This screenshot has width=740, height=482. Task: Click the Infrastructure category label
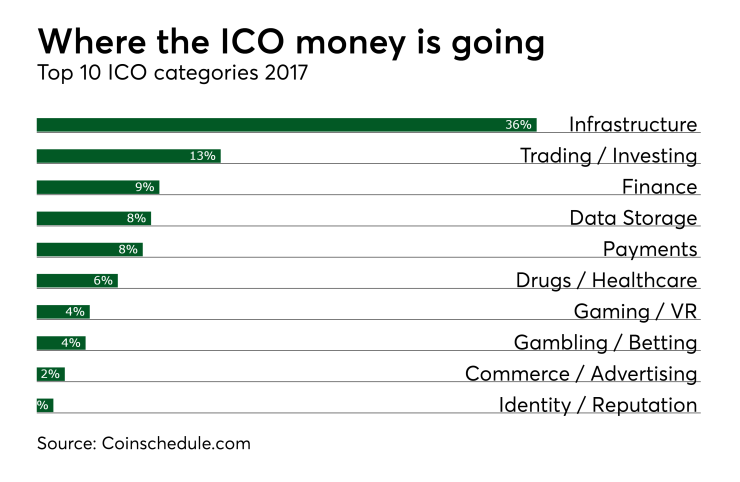(632, 125)
